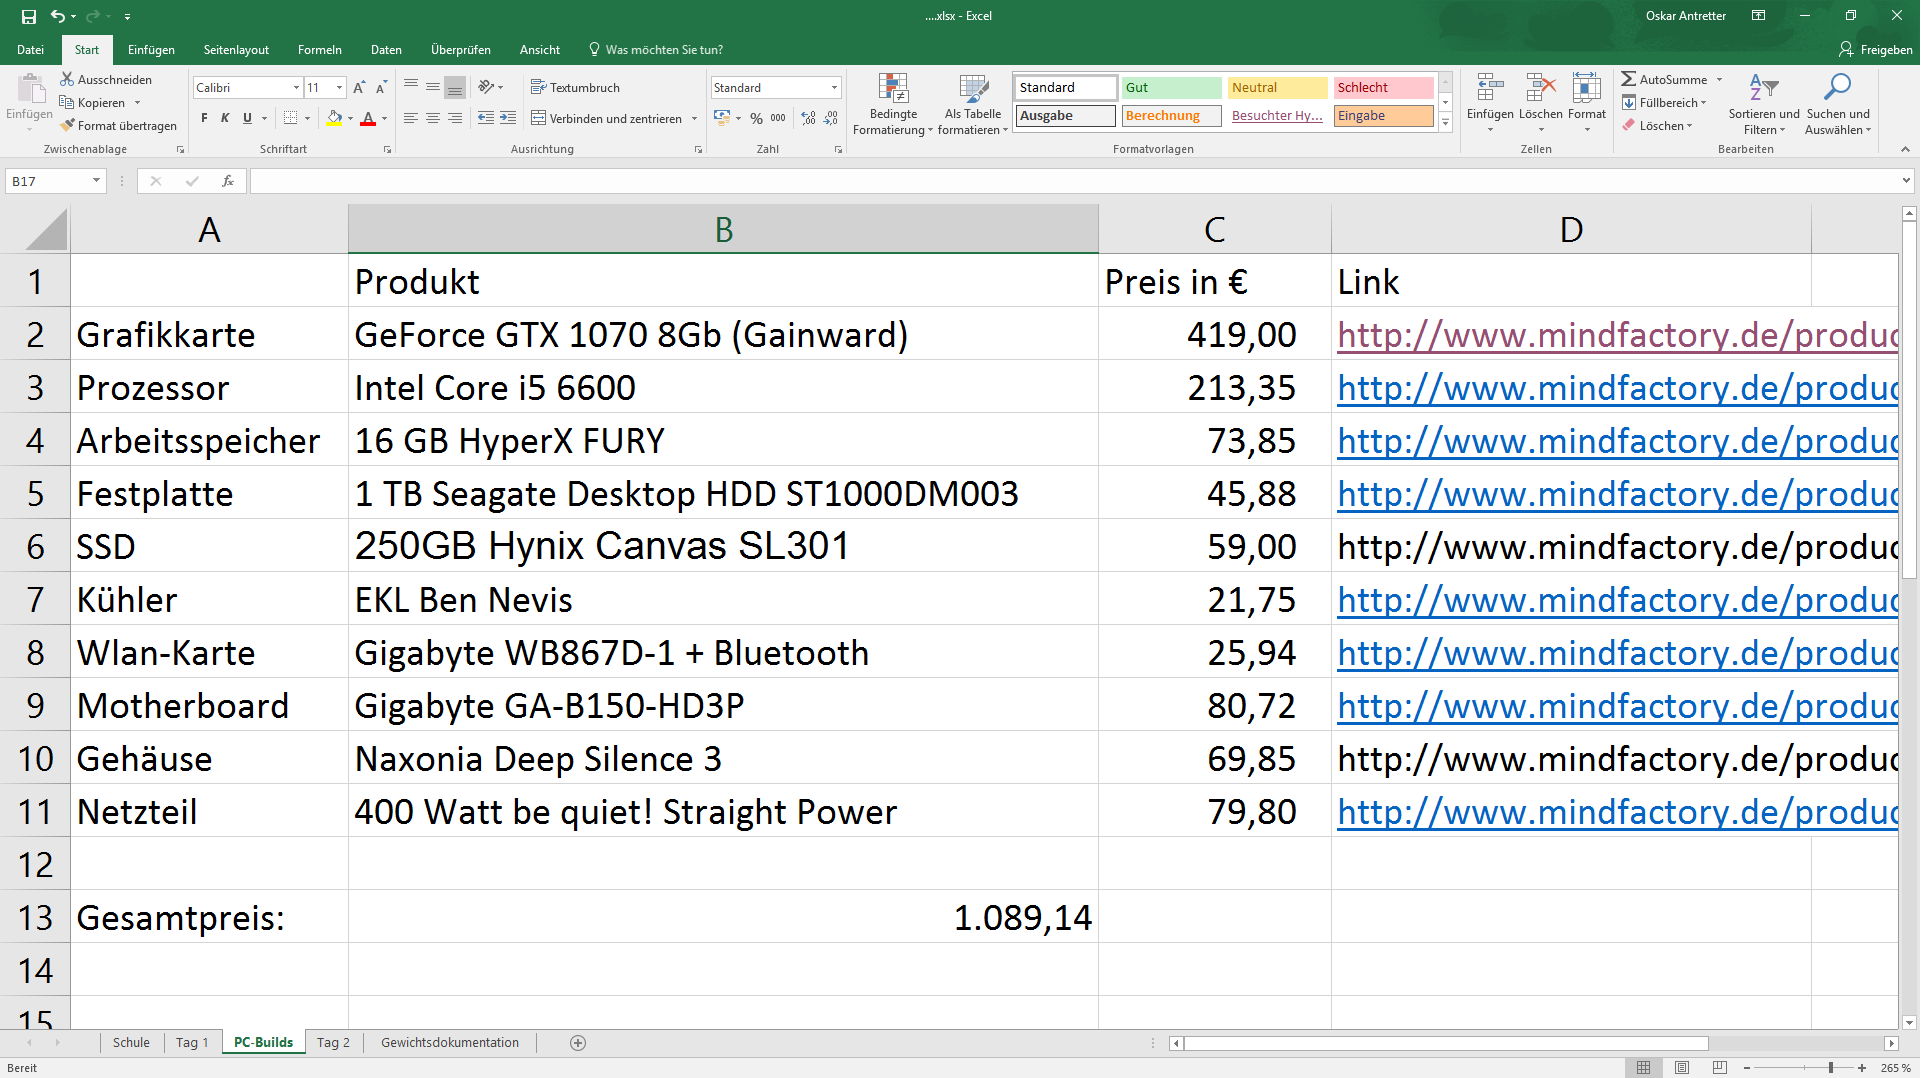Open Sortieren und Filtern

(1764, 103)
